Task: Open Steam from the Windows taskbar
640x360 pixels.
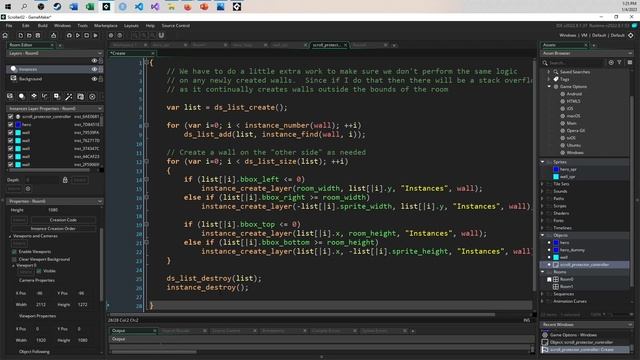Action: click(x=57, y=7)
